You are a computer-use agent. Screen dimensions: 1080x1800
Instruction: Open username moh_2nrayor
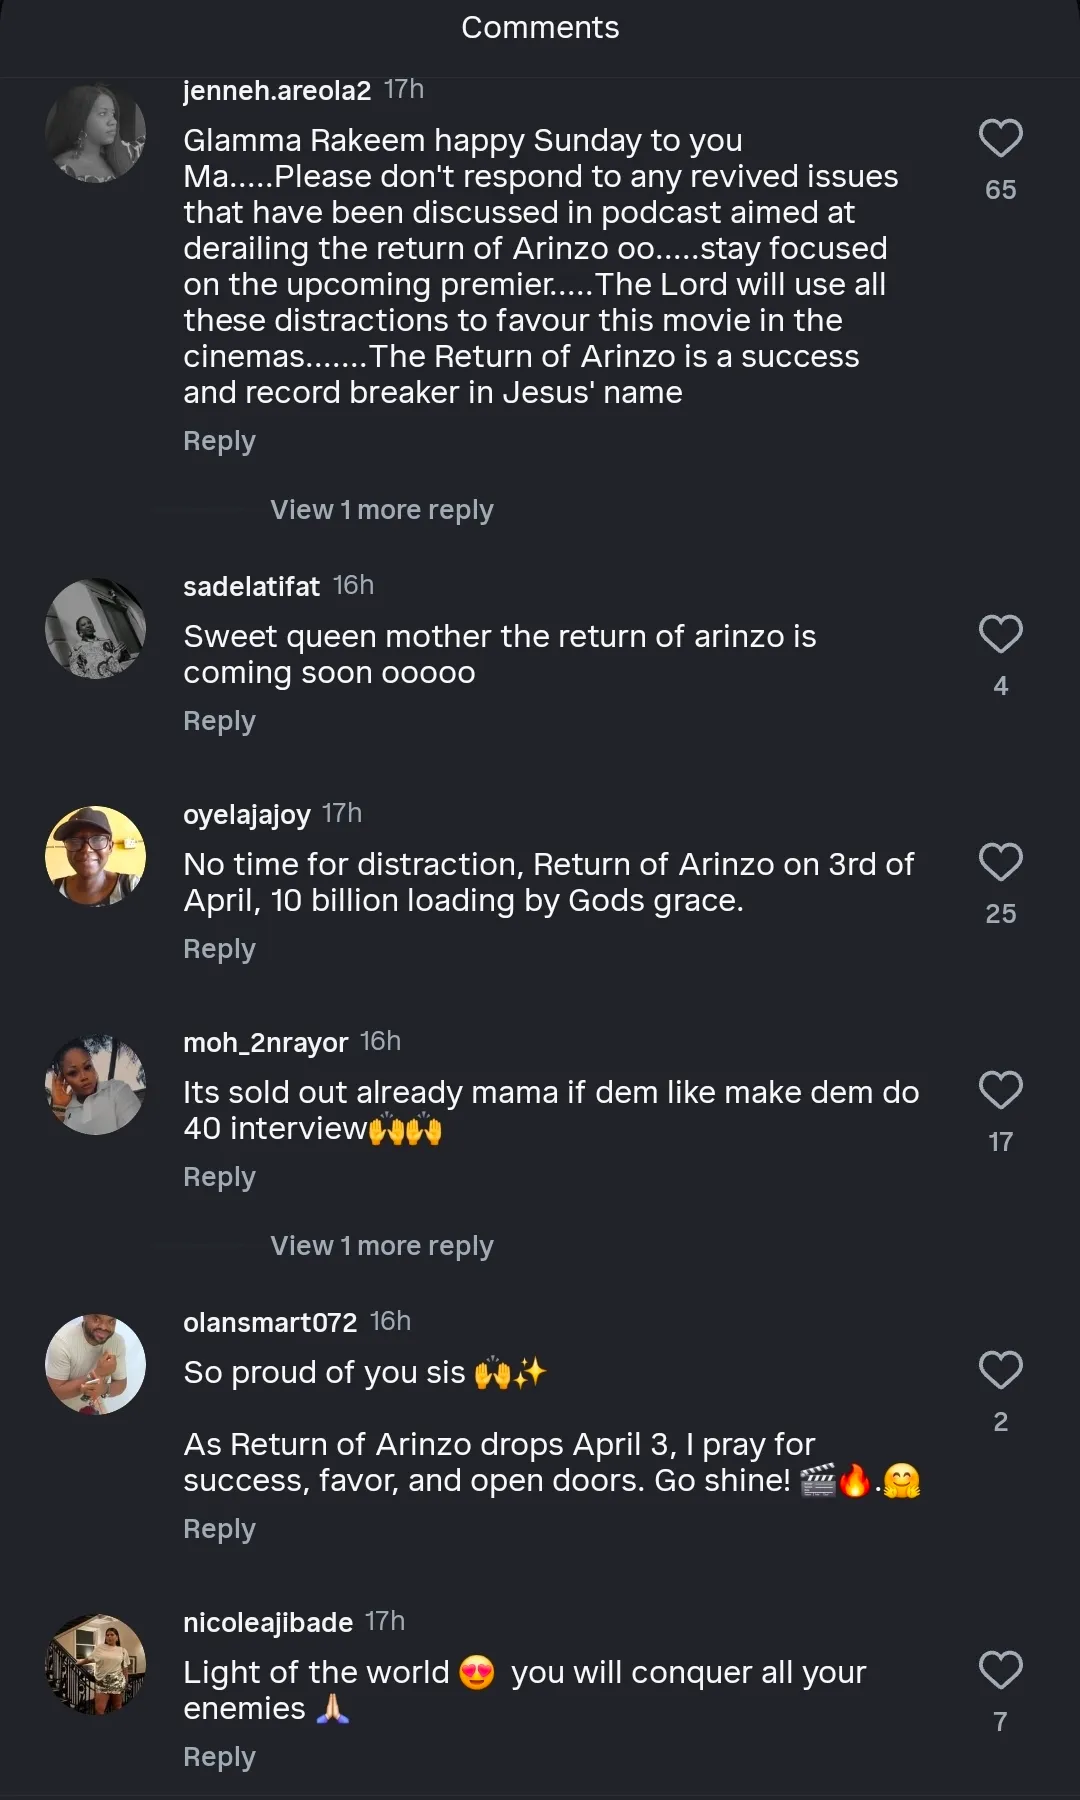click(x=265, y=1042)
